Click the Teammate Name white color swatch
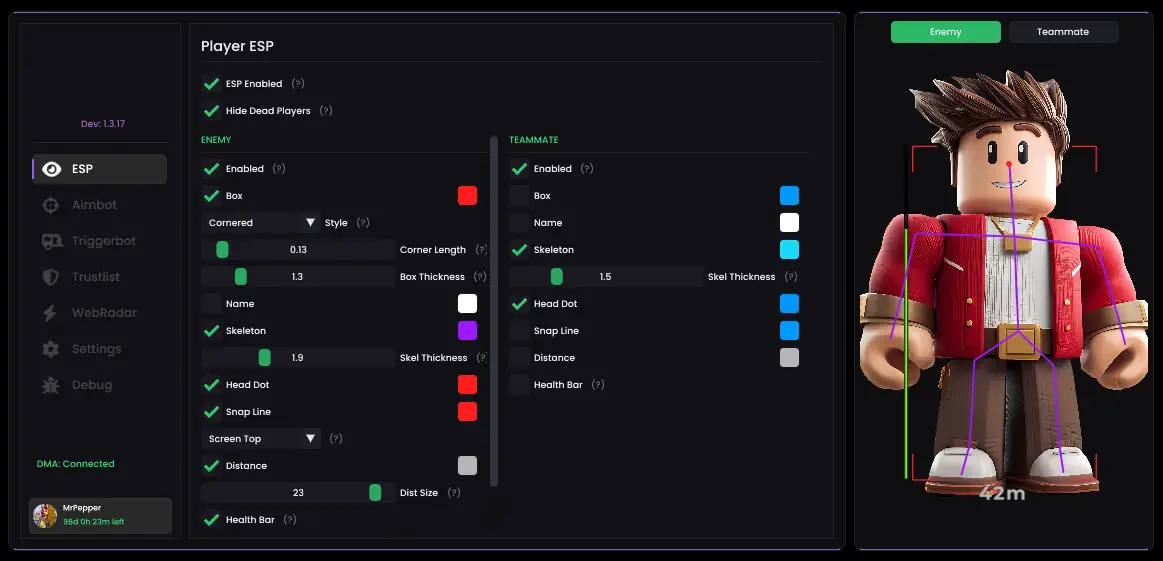Image resolution: width=1163 pixels, height=561 pixels. (789, 223)
